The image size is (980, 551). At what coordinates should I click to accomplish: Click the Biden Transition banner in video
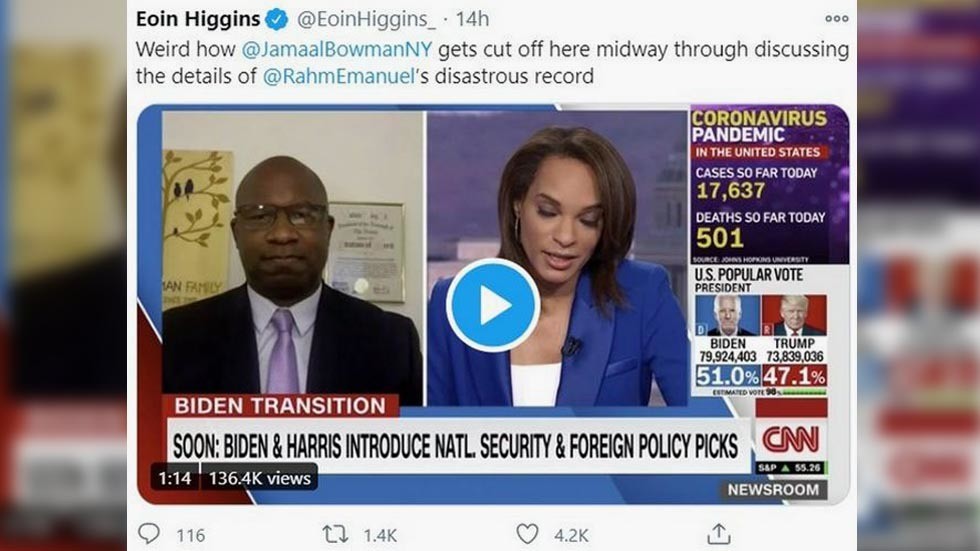(280, 406)
